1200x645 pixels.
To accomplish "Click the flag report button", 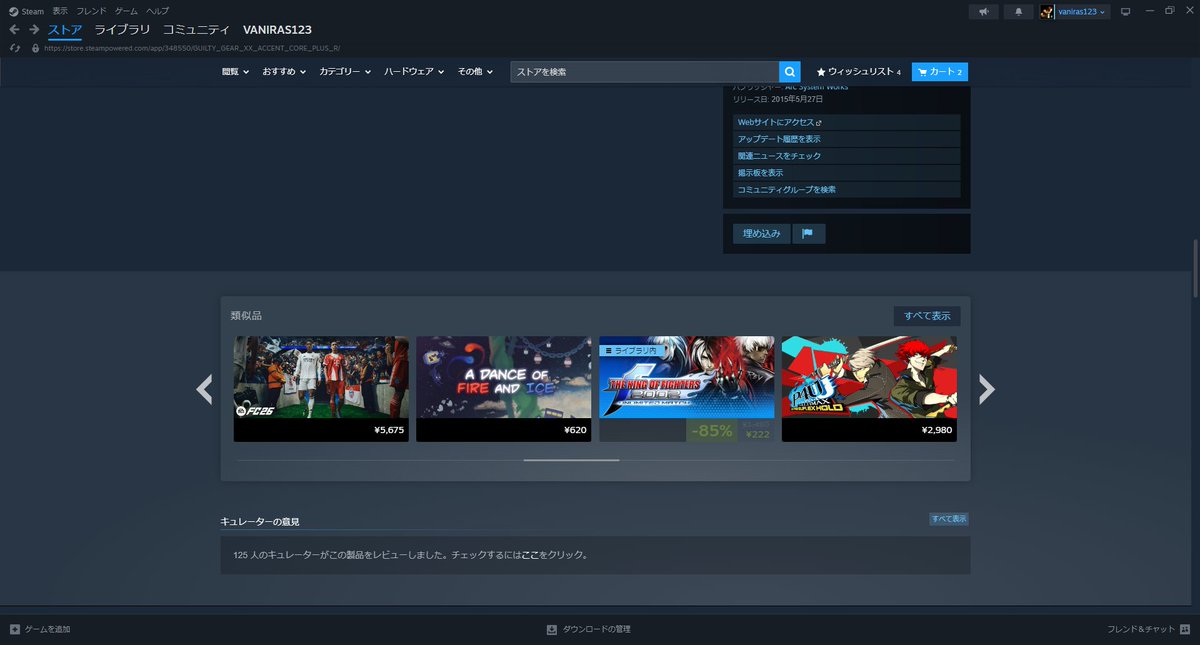I will pyautogui.click(x=808, y=234).
